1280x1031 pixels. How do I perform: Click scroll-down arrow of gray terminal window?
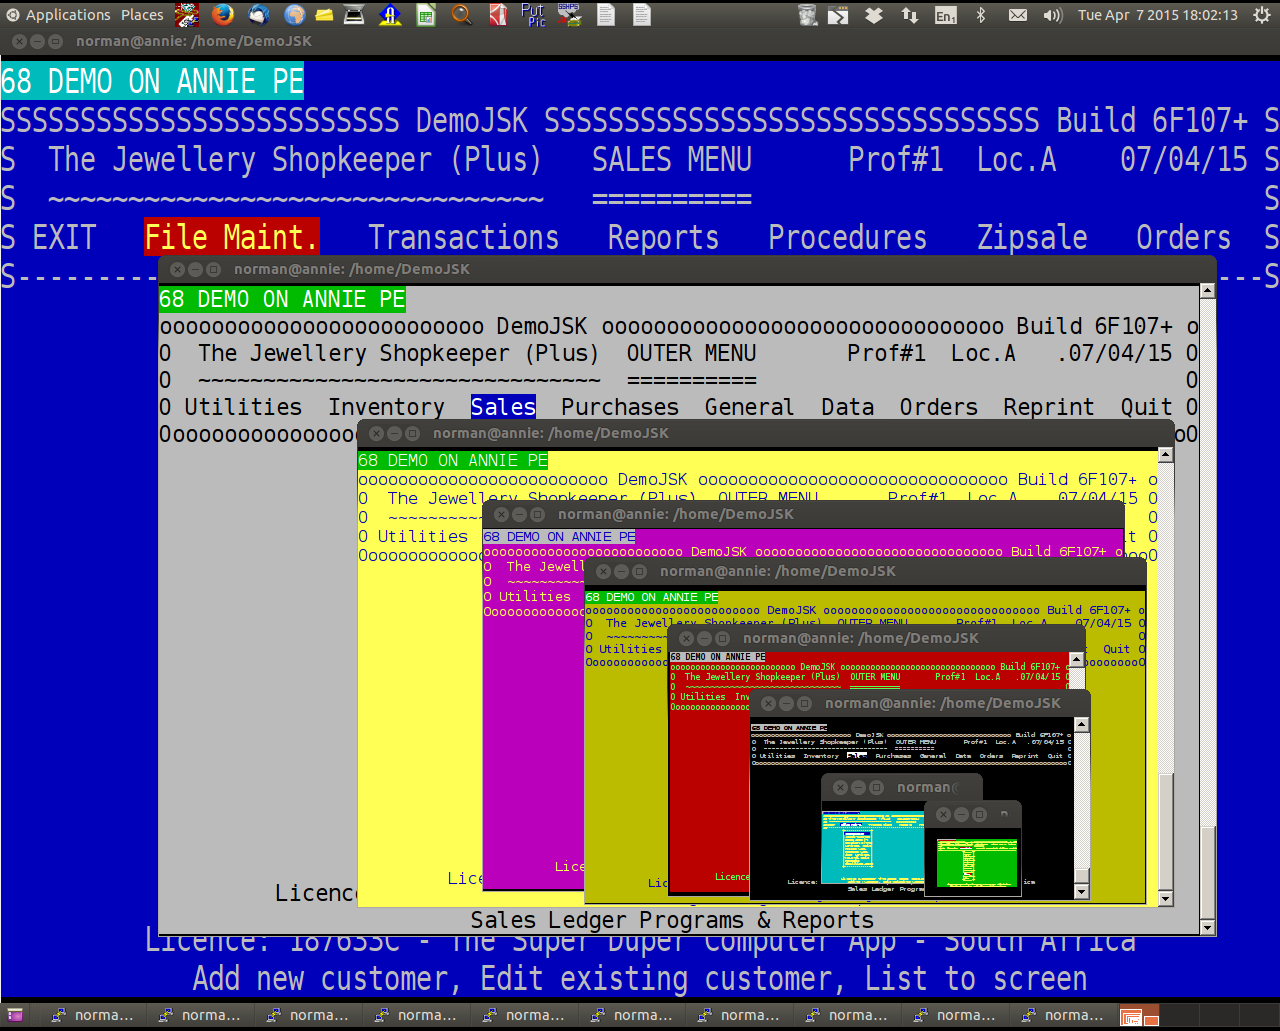1207,928
